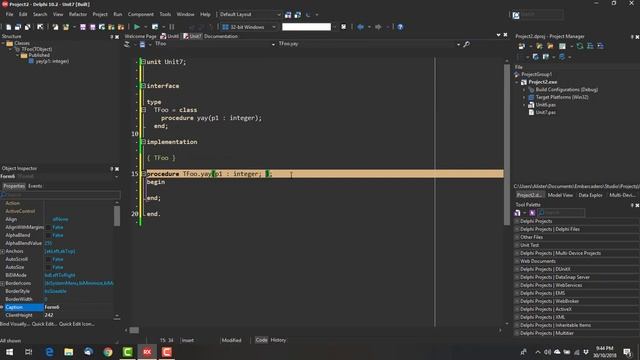Viewport: 640px width, 360px height.
Task: Click the View grid icon in Project Manager
Action: [x=562, y=46]
